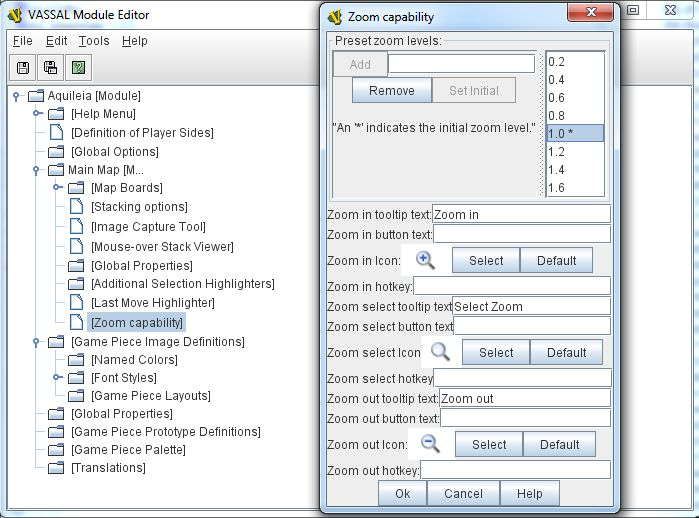Click the Zoom capability document icon
This screenshot has height=518, width=699.
click(76, 322)
